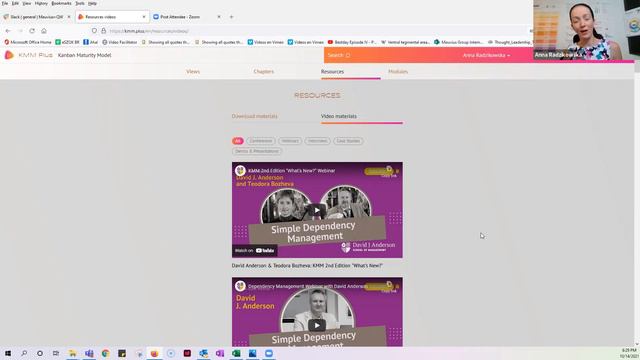This screenshot has height=360, width=640.
Task: Open OneNote from the taskbar
Action: pyautogui.click(x=220, y=353)
